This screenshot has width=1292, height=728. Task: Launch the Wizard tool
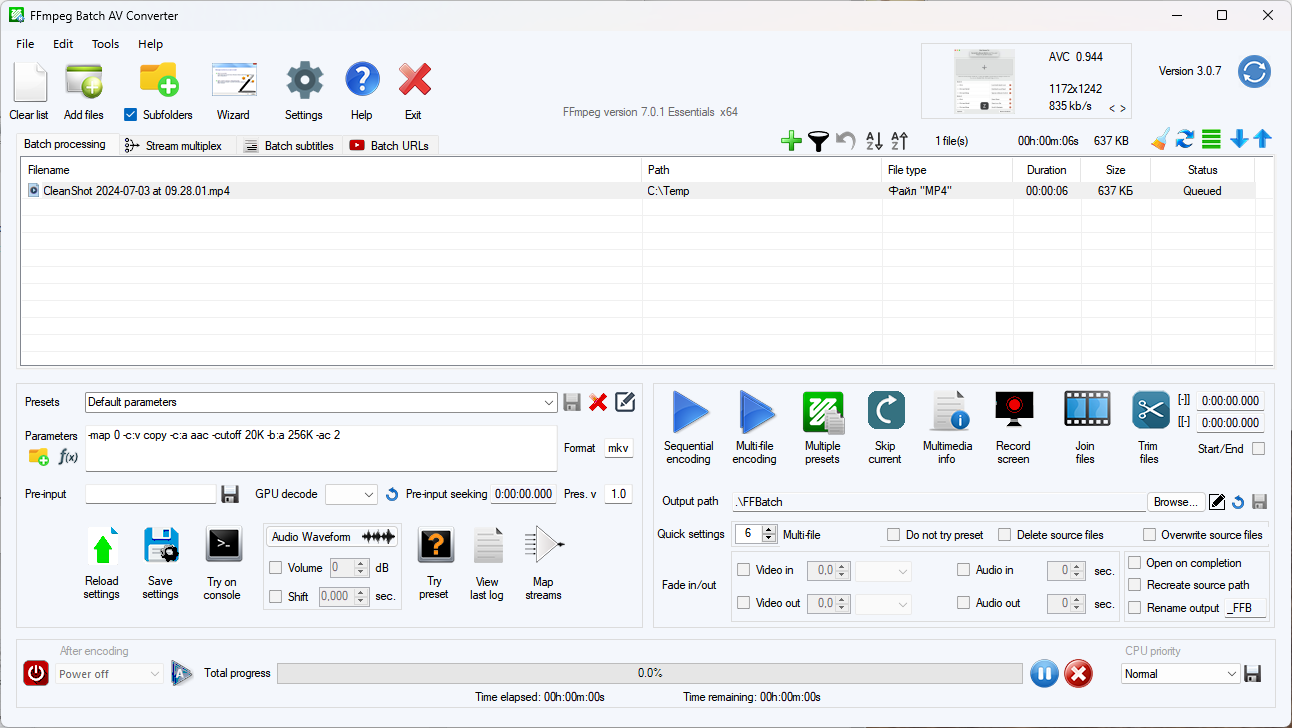[x=234, y=81]
